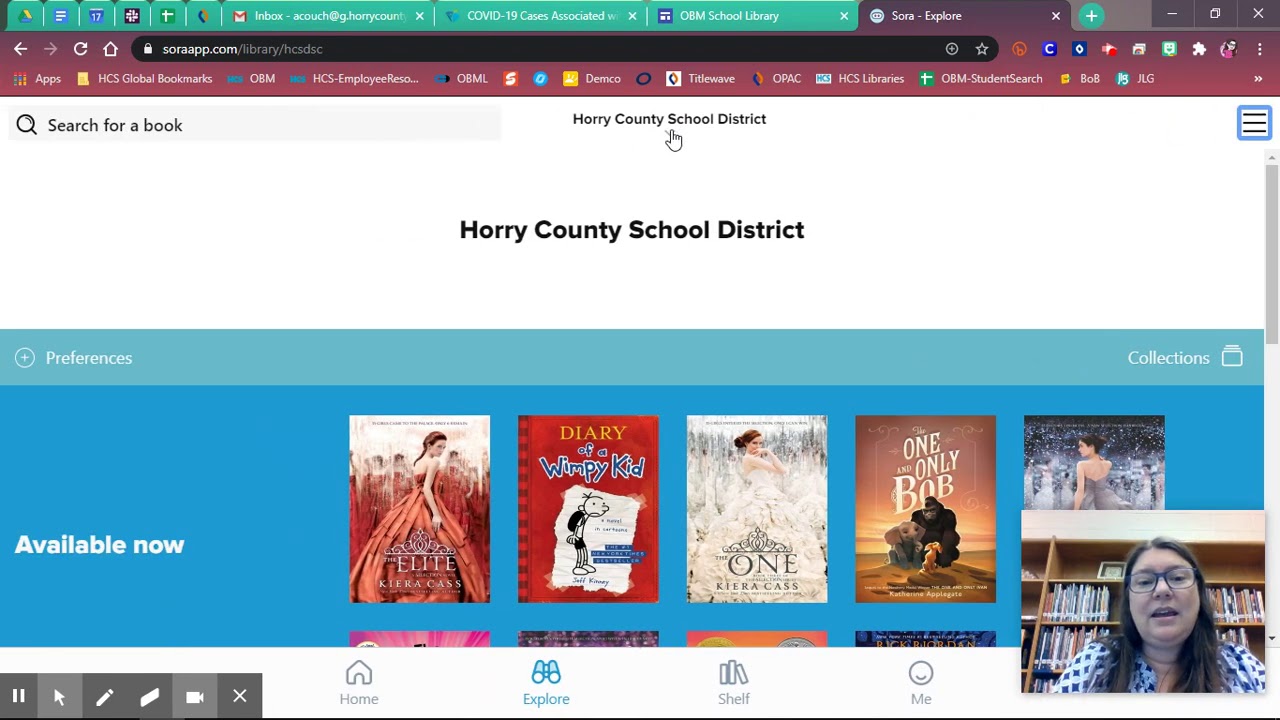Image resolution: width=1280 pixels, height=720 pixels.
Task: Open the Titlewave bookmark
Action: click(700, 79)
